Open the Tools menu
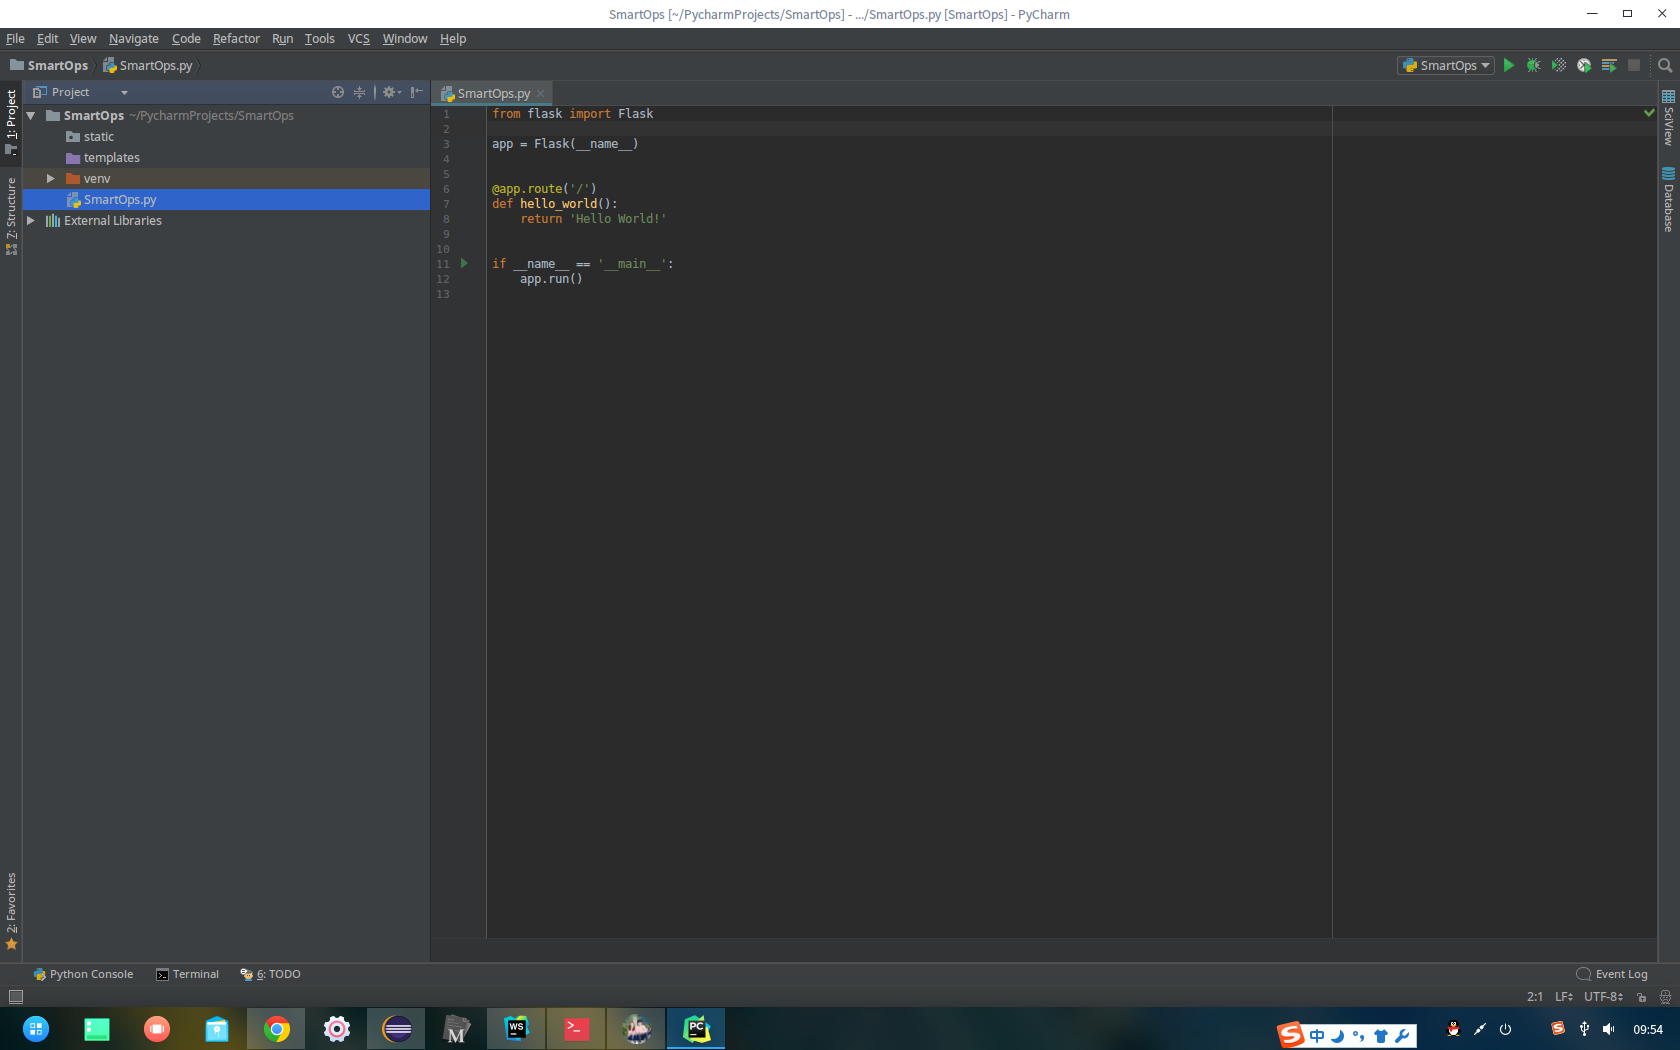Viewport: 1680px width, 1050px height. [320, 39]
